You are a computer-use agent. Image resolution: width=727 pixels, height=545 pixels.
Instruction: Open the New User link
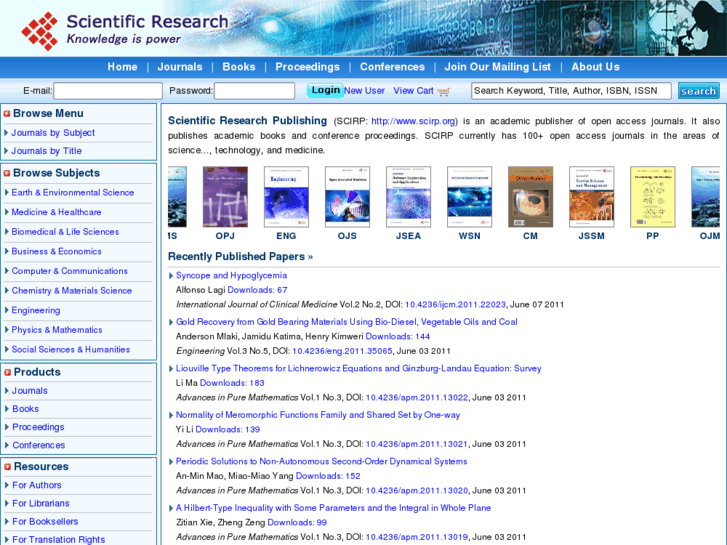point(364,91)
